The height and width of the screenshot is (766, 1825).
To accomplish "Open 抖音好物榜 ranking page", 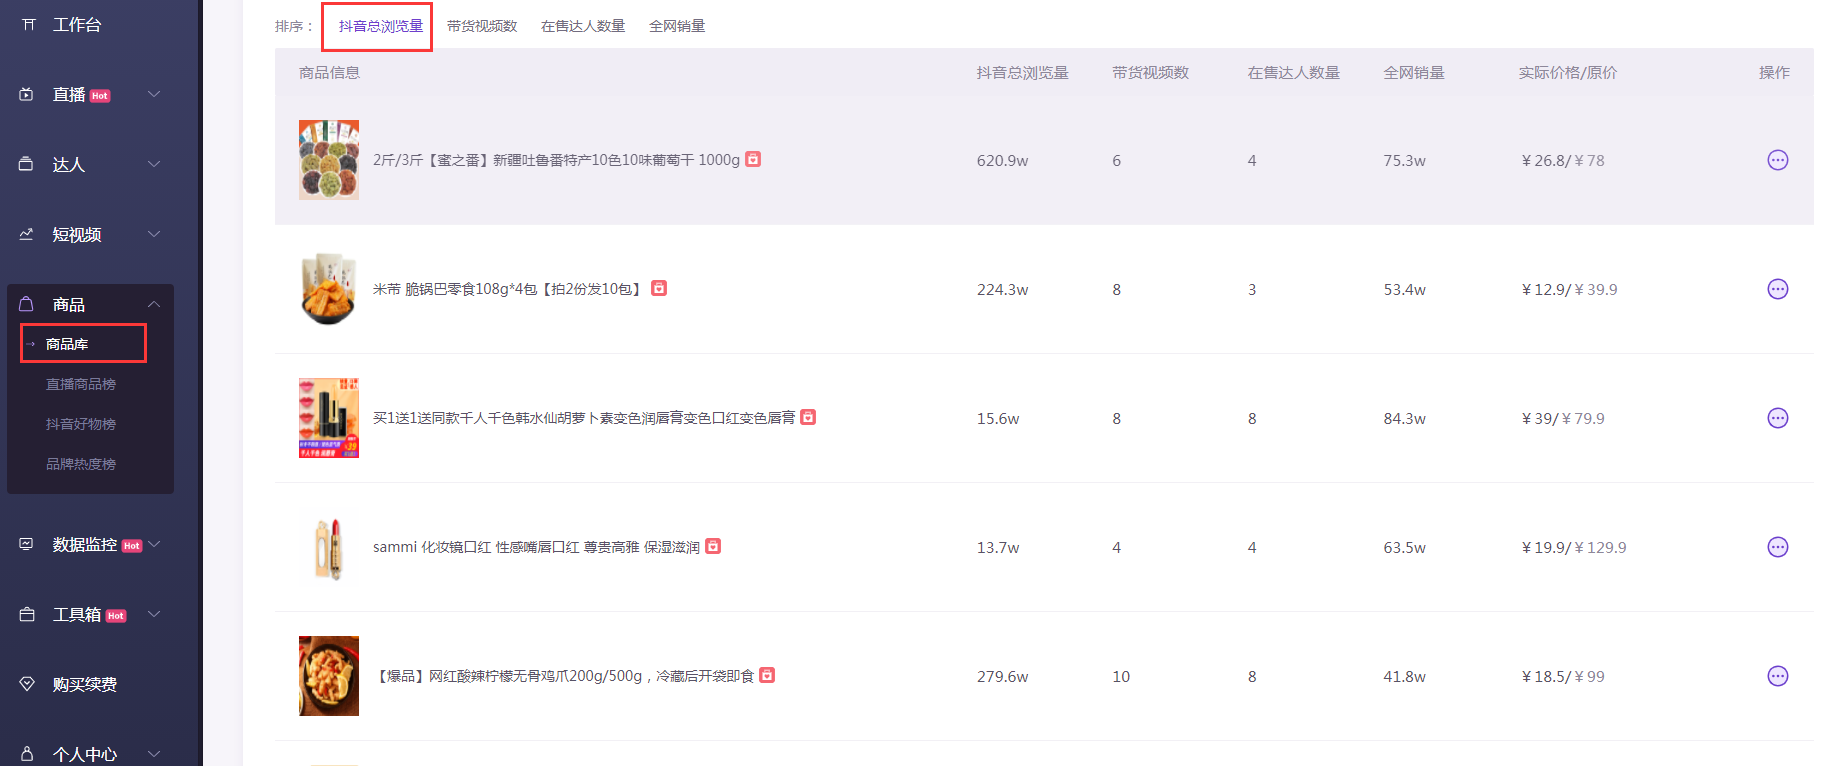I will [x=81, y=424].
